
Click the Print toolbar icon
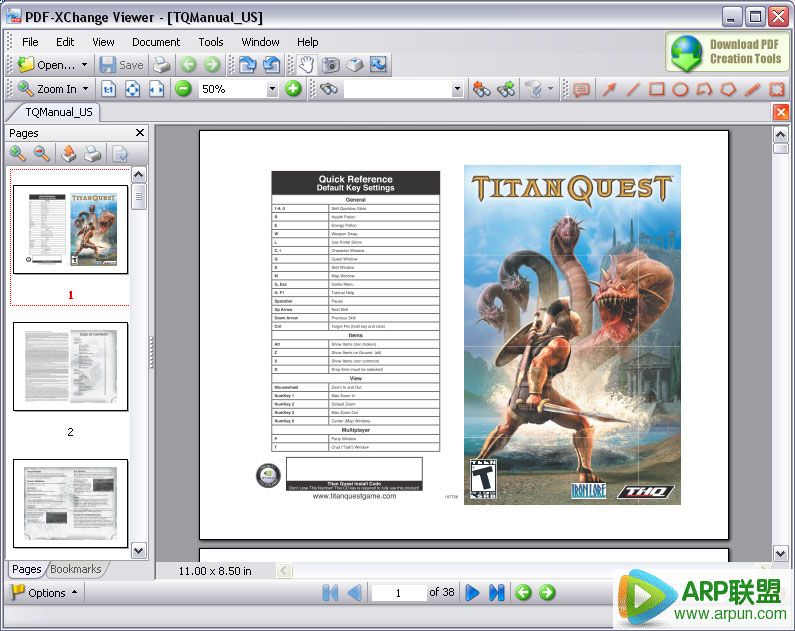tap(162, 65)
